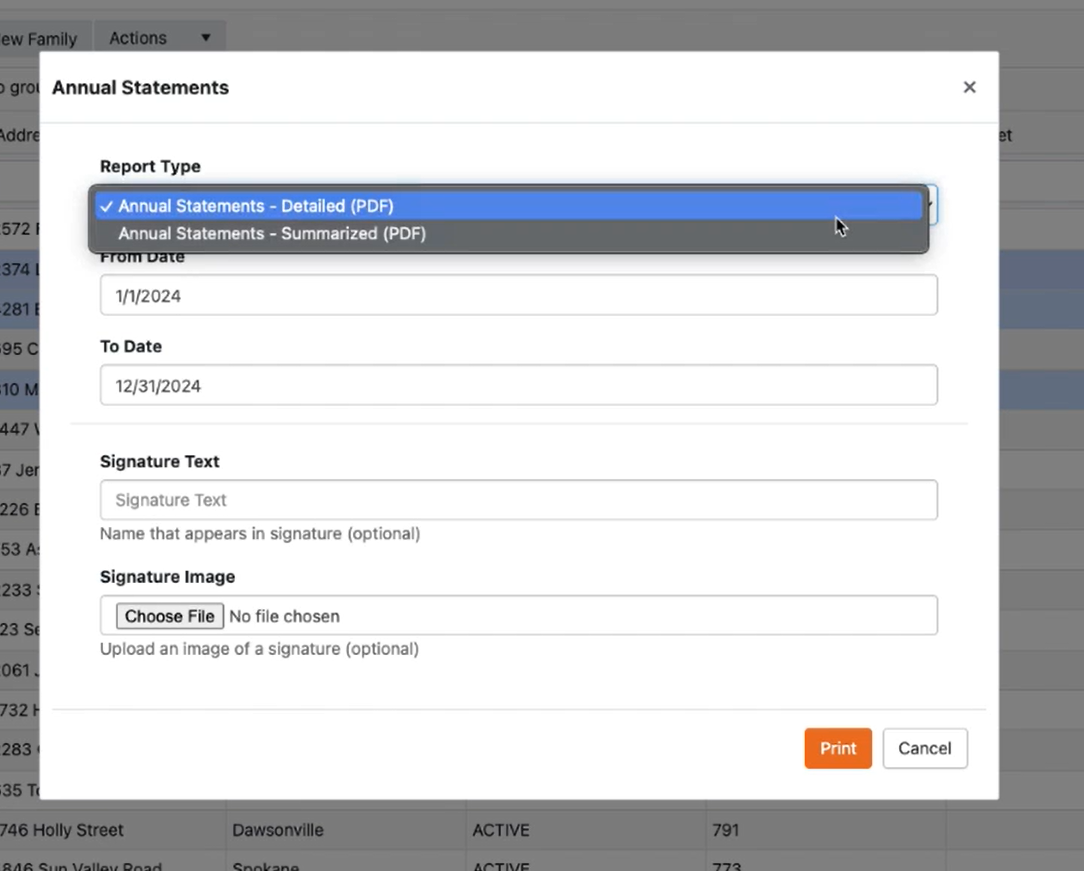Cancel the Annual Statements dialog

(925, 748)
